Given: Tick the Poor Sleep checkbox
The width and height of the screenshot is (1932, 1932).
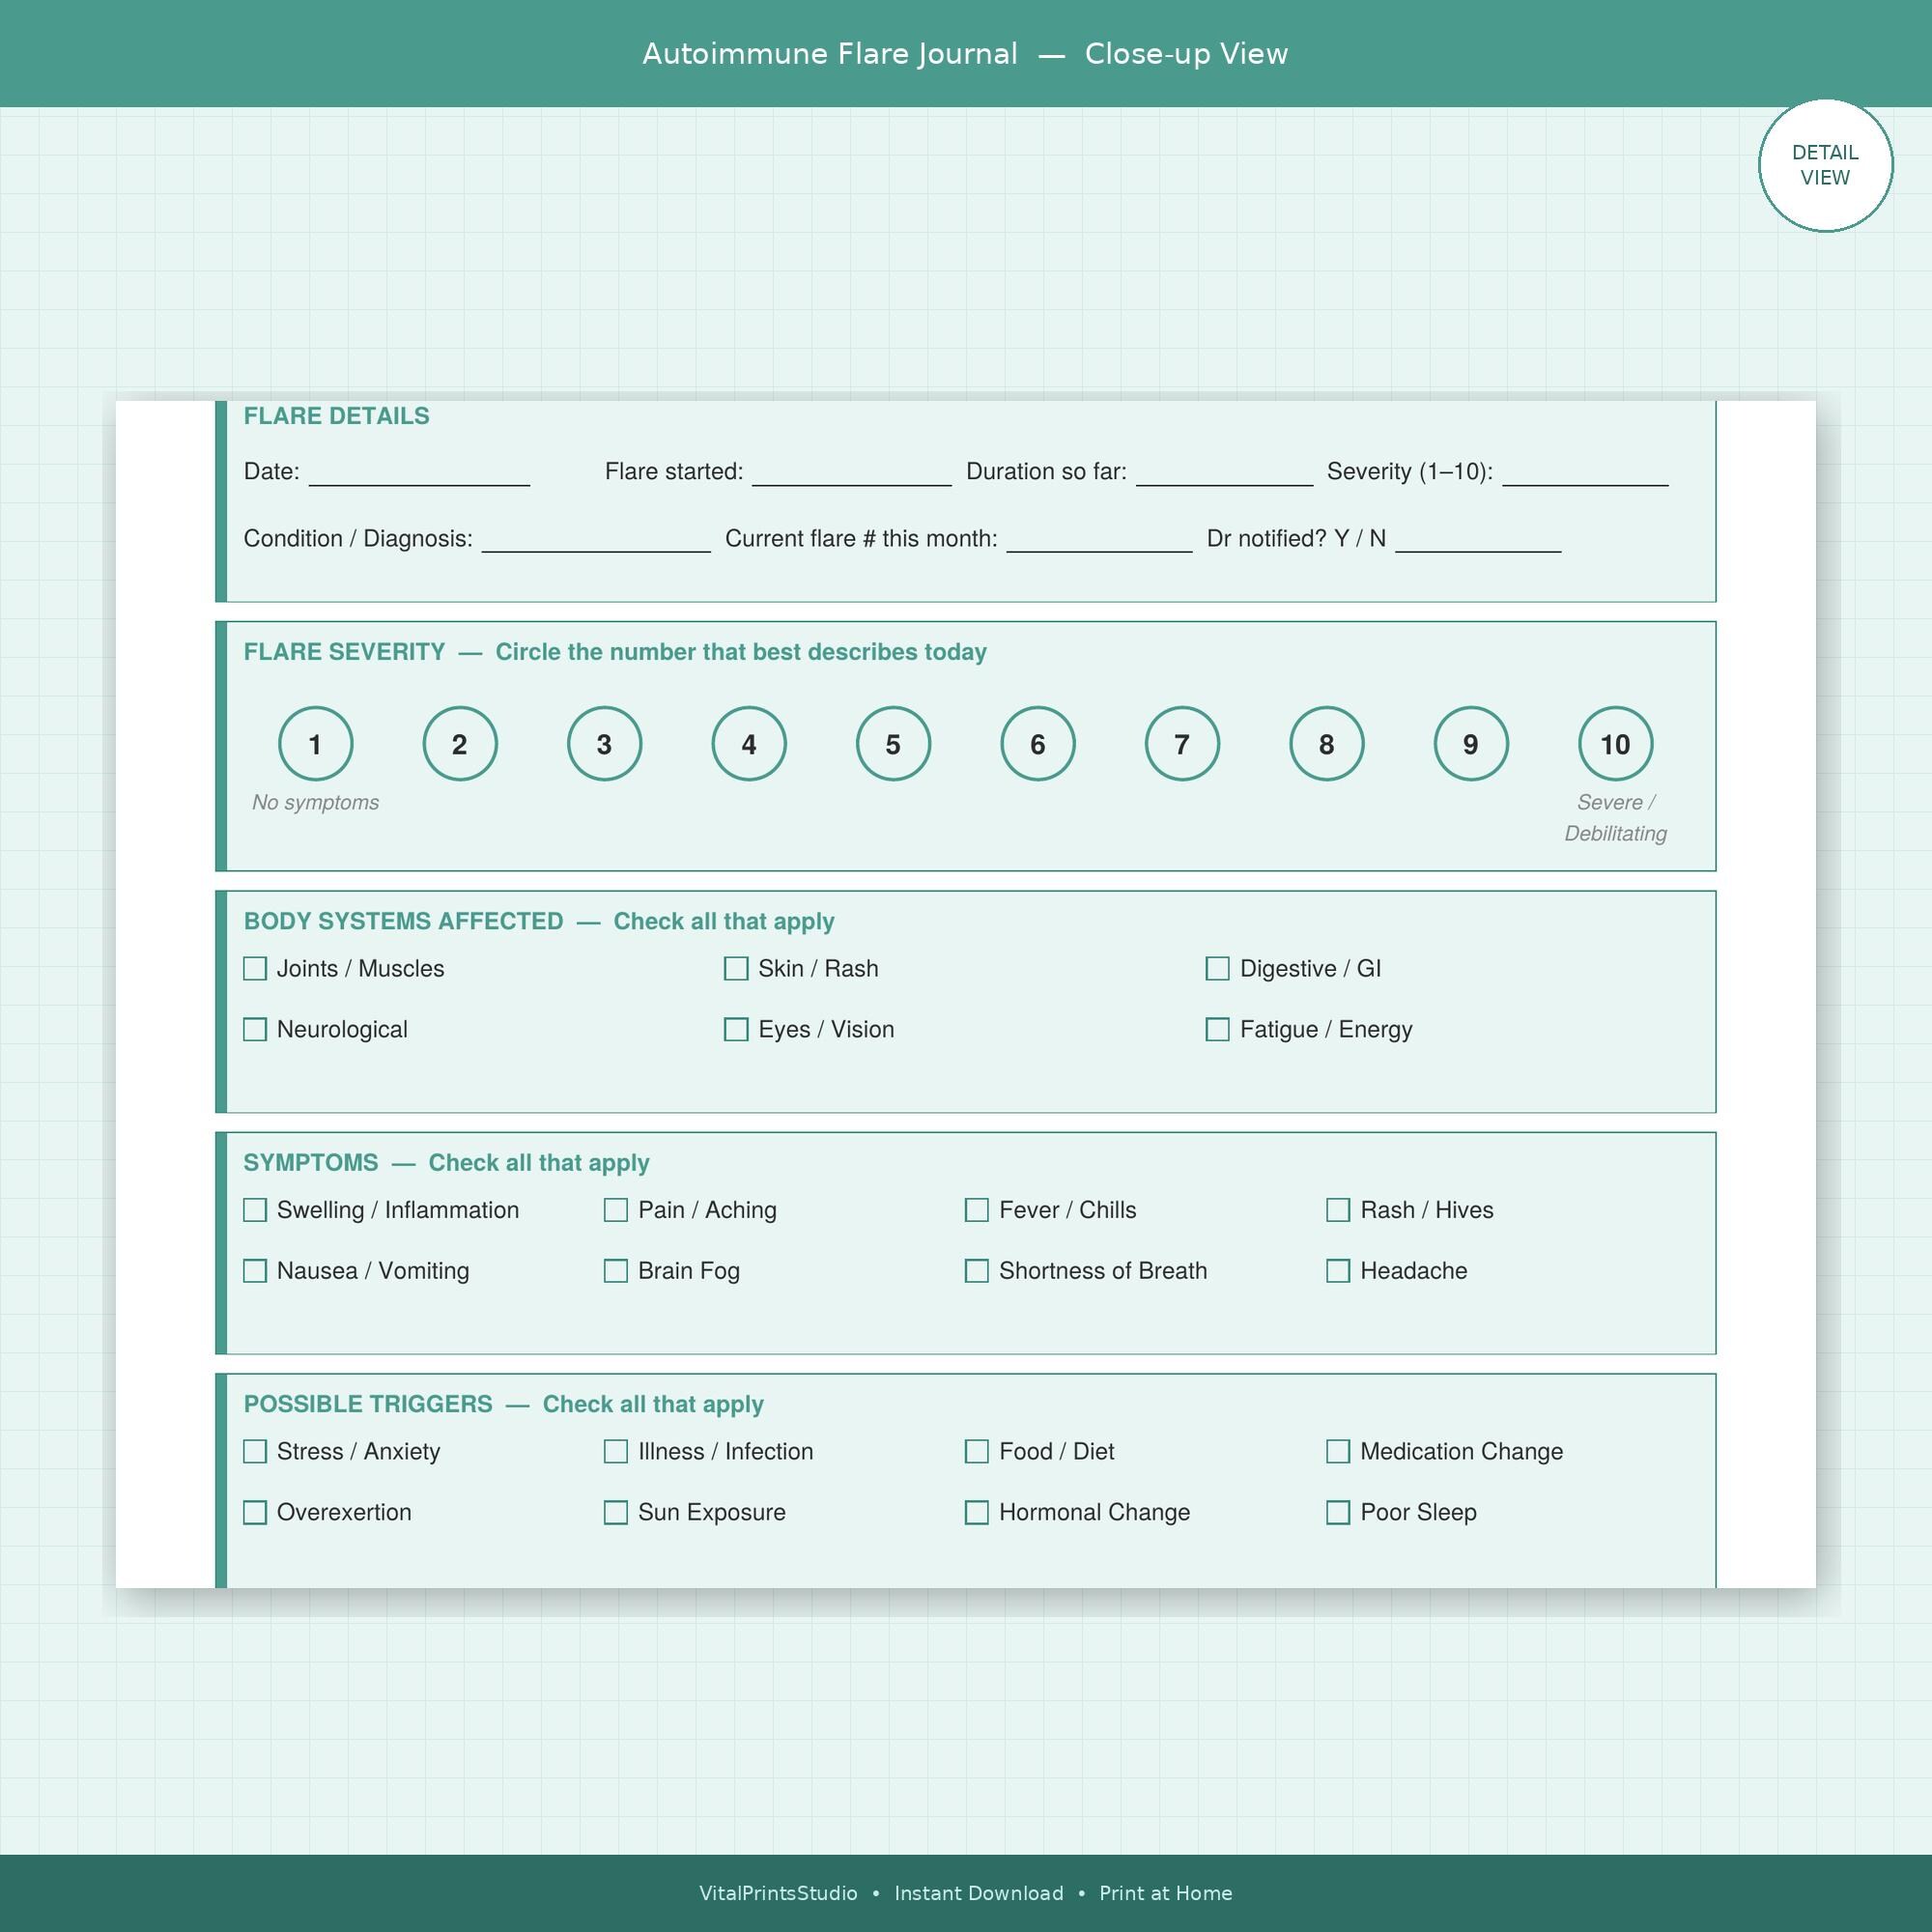Looking at the screenshot, I should (1338, 1512).
